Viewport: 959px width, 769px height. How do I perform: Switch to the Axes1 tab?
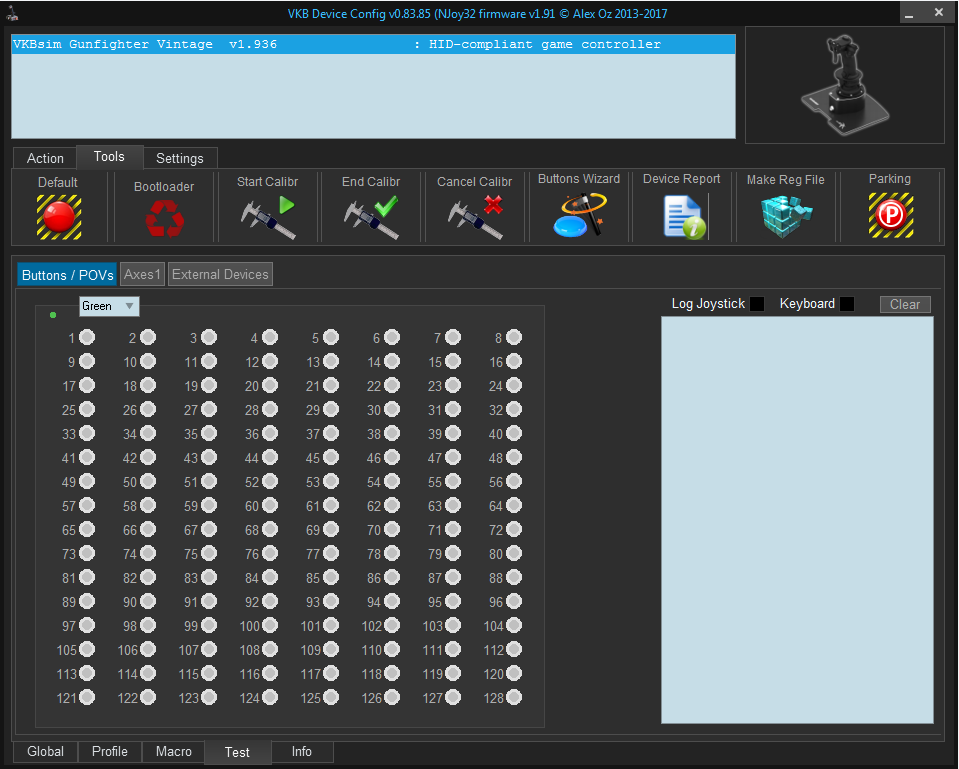[x=142, y=274]
